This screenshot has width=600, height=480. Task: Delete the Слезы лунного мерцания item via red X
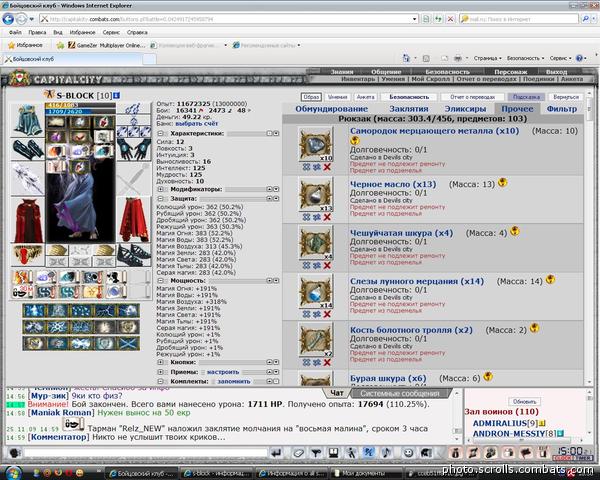click(x=327, y=314)
